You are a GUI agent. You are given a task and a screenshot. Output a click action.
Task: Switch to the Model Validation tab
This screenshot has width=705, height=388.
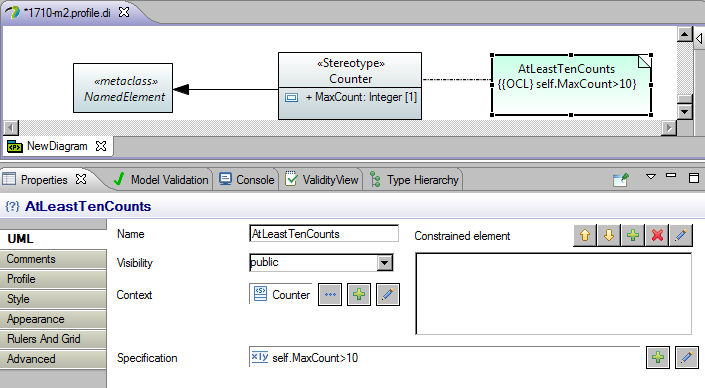(161, 180)
